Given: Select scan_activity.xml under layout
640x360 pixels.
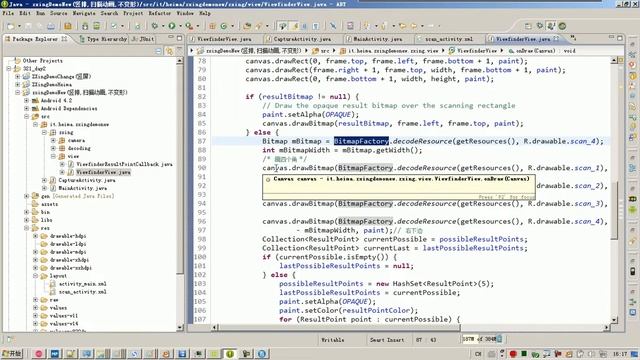Looking at the screenshot, I should [82, 292].
